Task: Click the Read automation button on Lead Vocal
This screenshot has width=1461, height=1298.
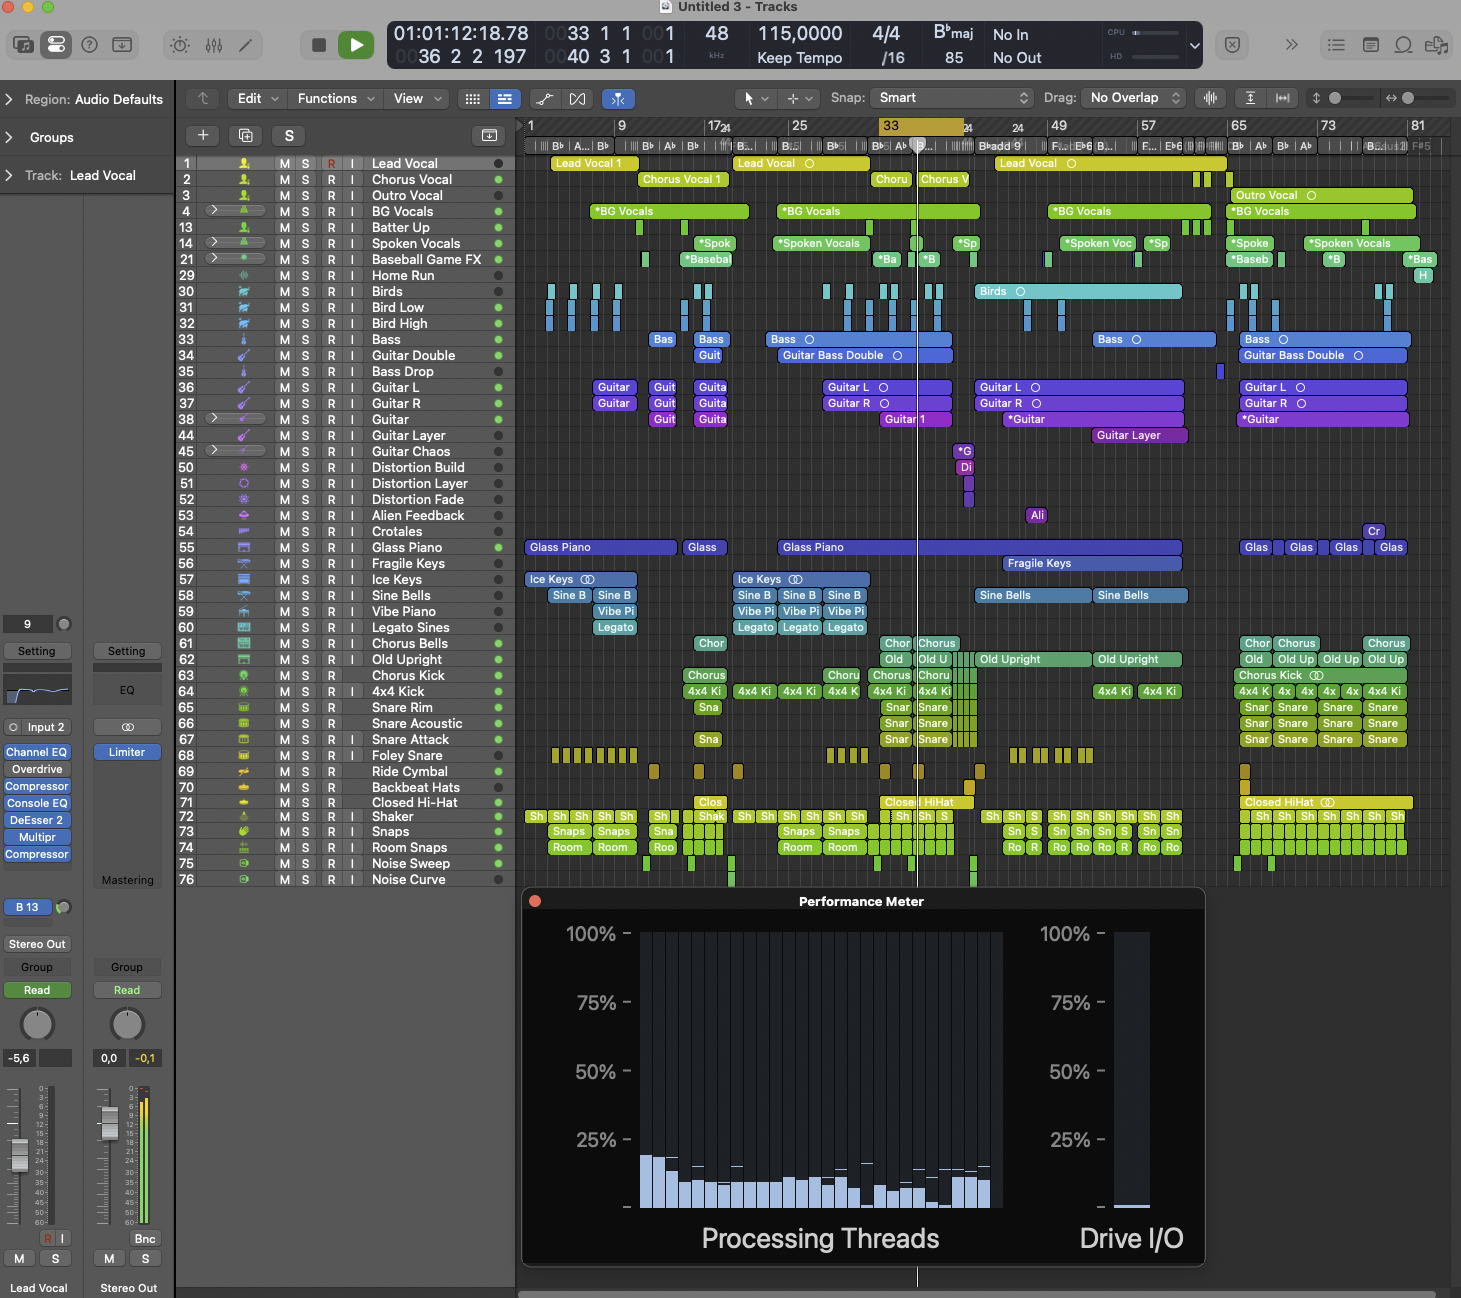Action: pos(37,990)
